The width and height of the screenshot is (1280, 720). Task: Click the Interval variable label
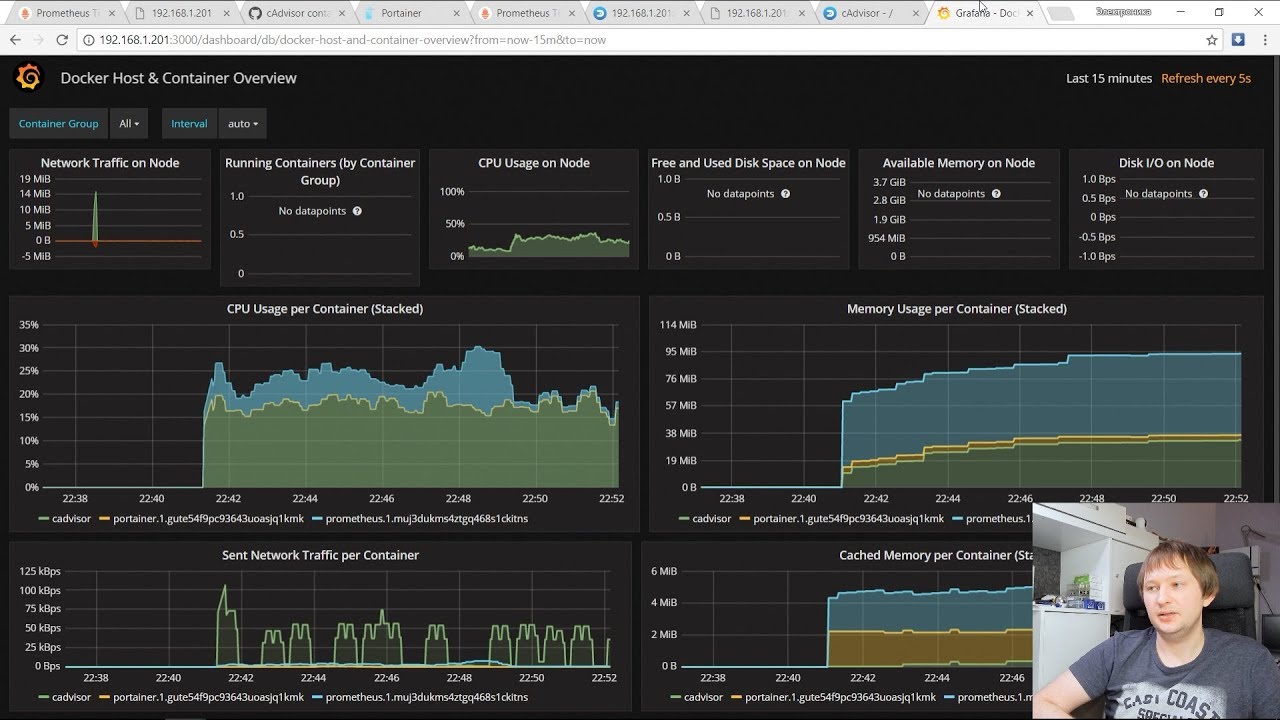189,124
